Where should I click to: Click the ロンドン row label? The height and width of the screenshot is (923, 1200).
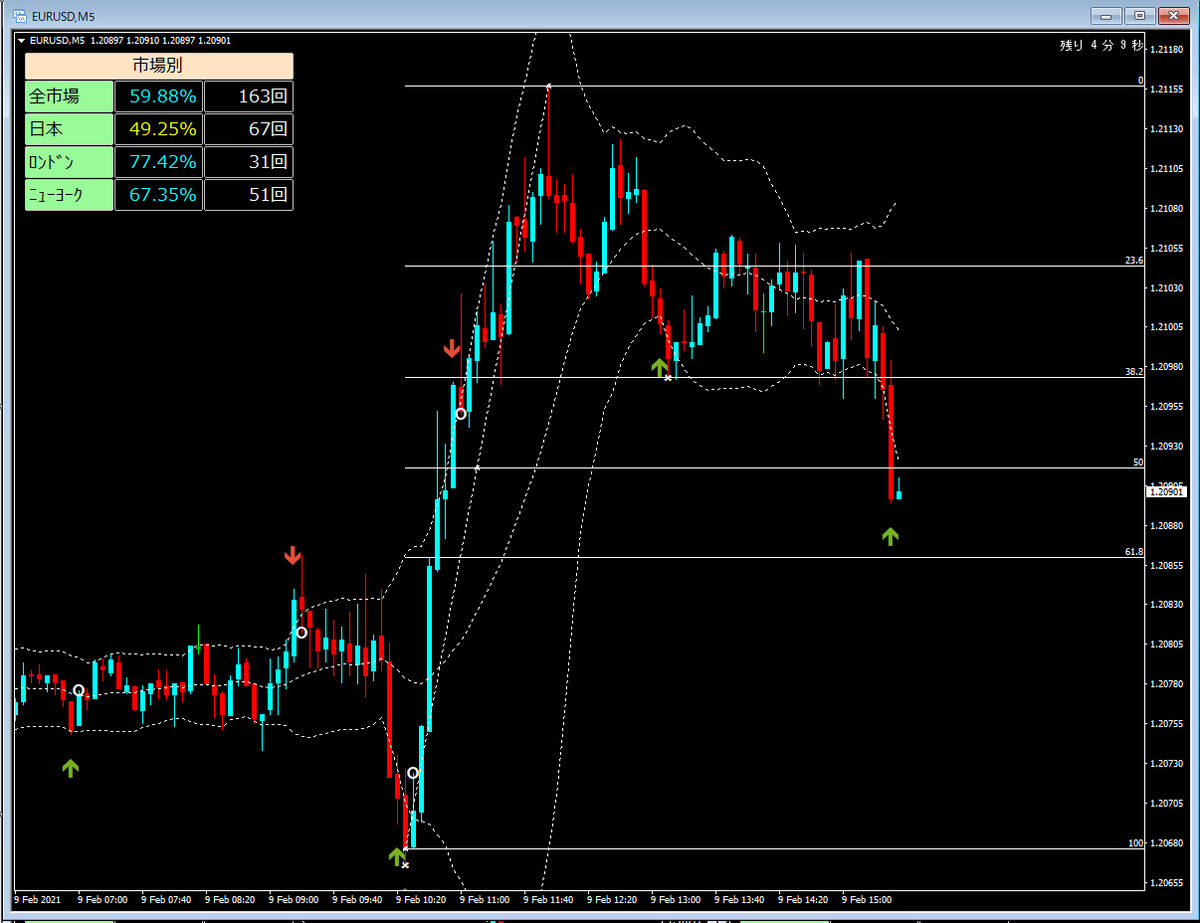(x=69, y=161)
